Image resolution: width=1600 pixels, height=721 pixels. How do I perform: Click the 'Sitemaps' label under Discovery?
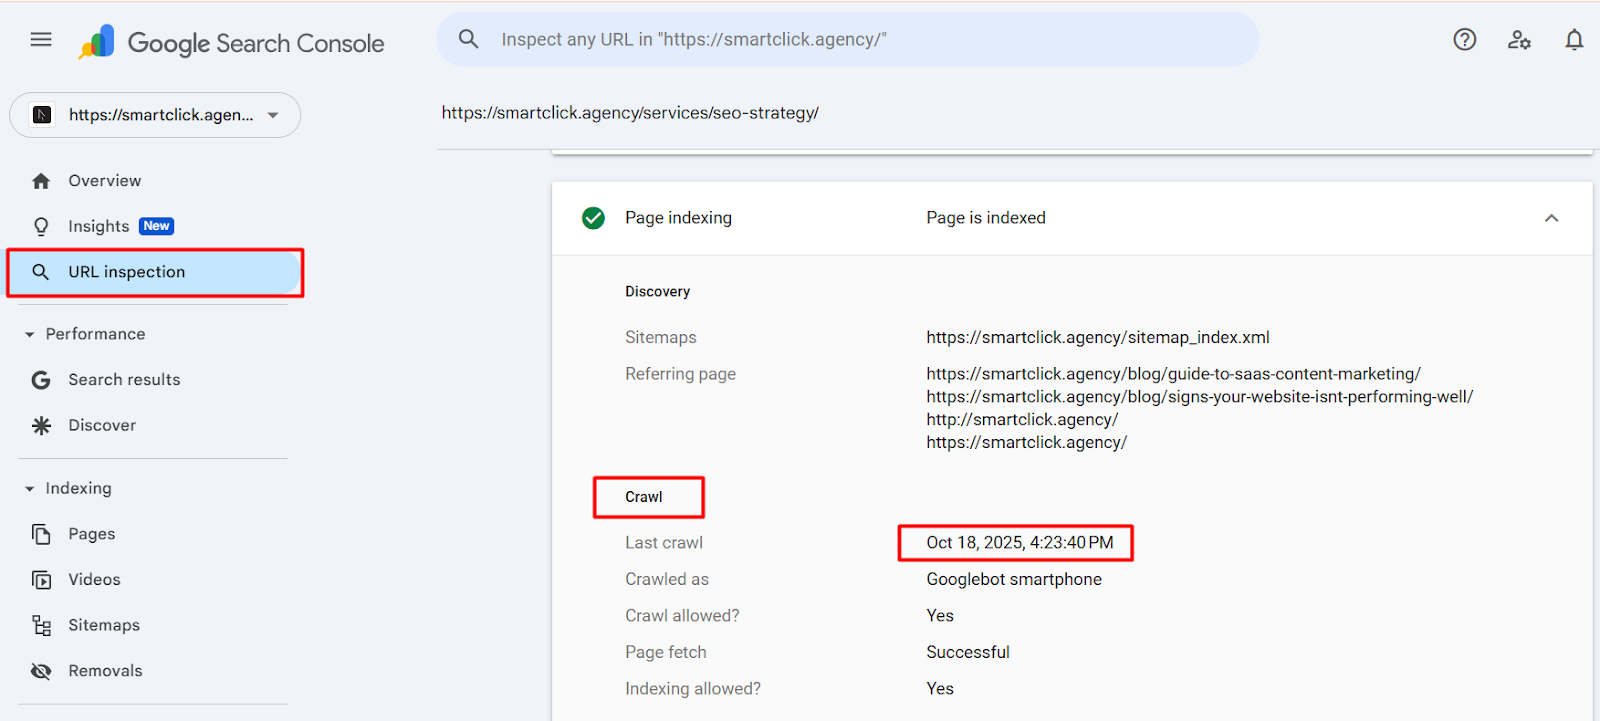click(661, 338)
